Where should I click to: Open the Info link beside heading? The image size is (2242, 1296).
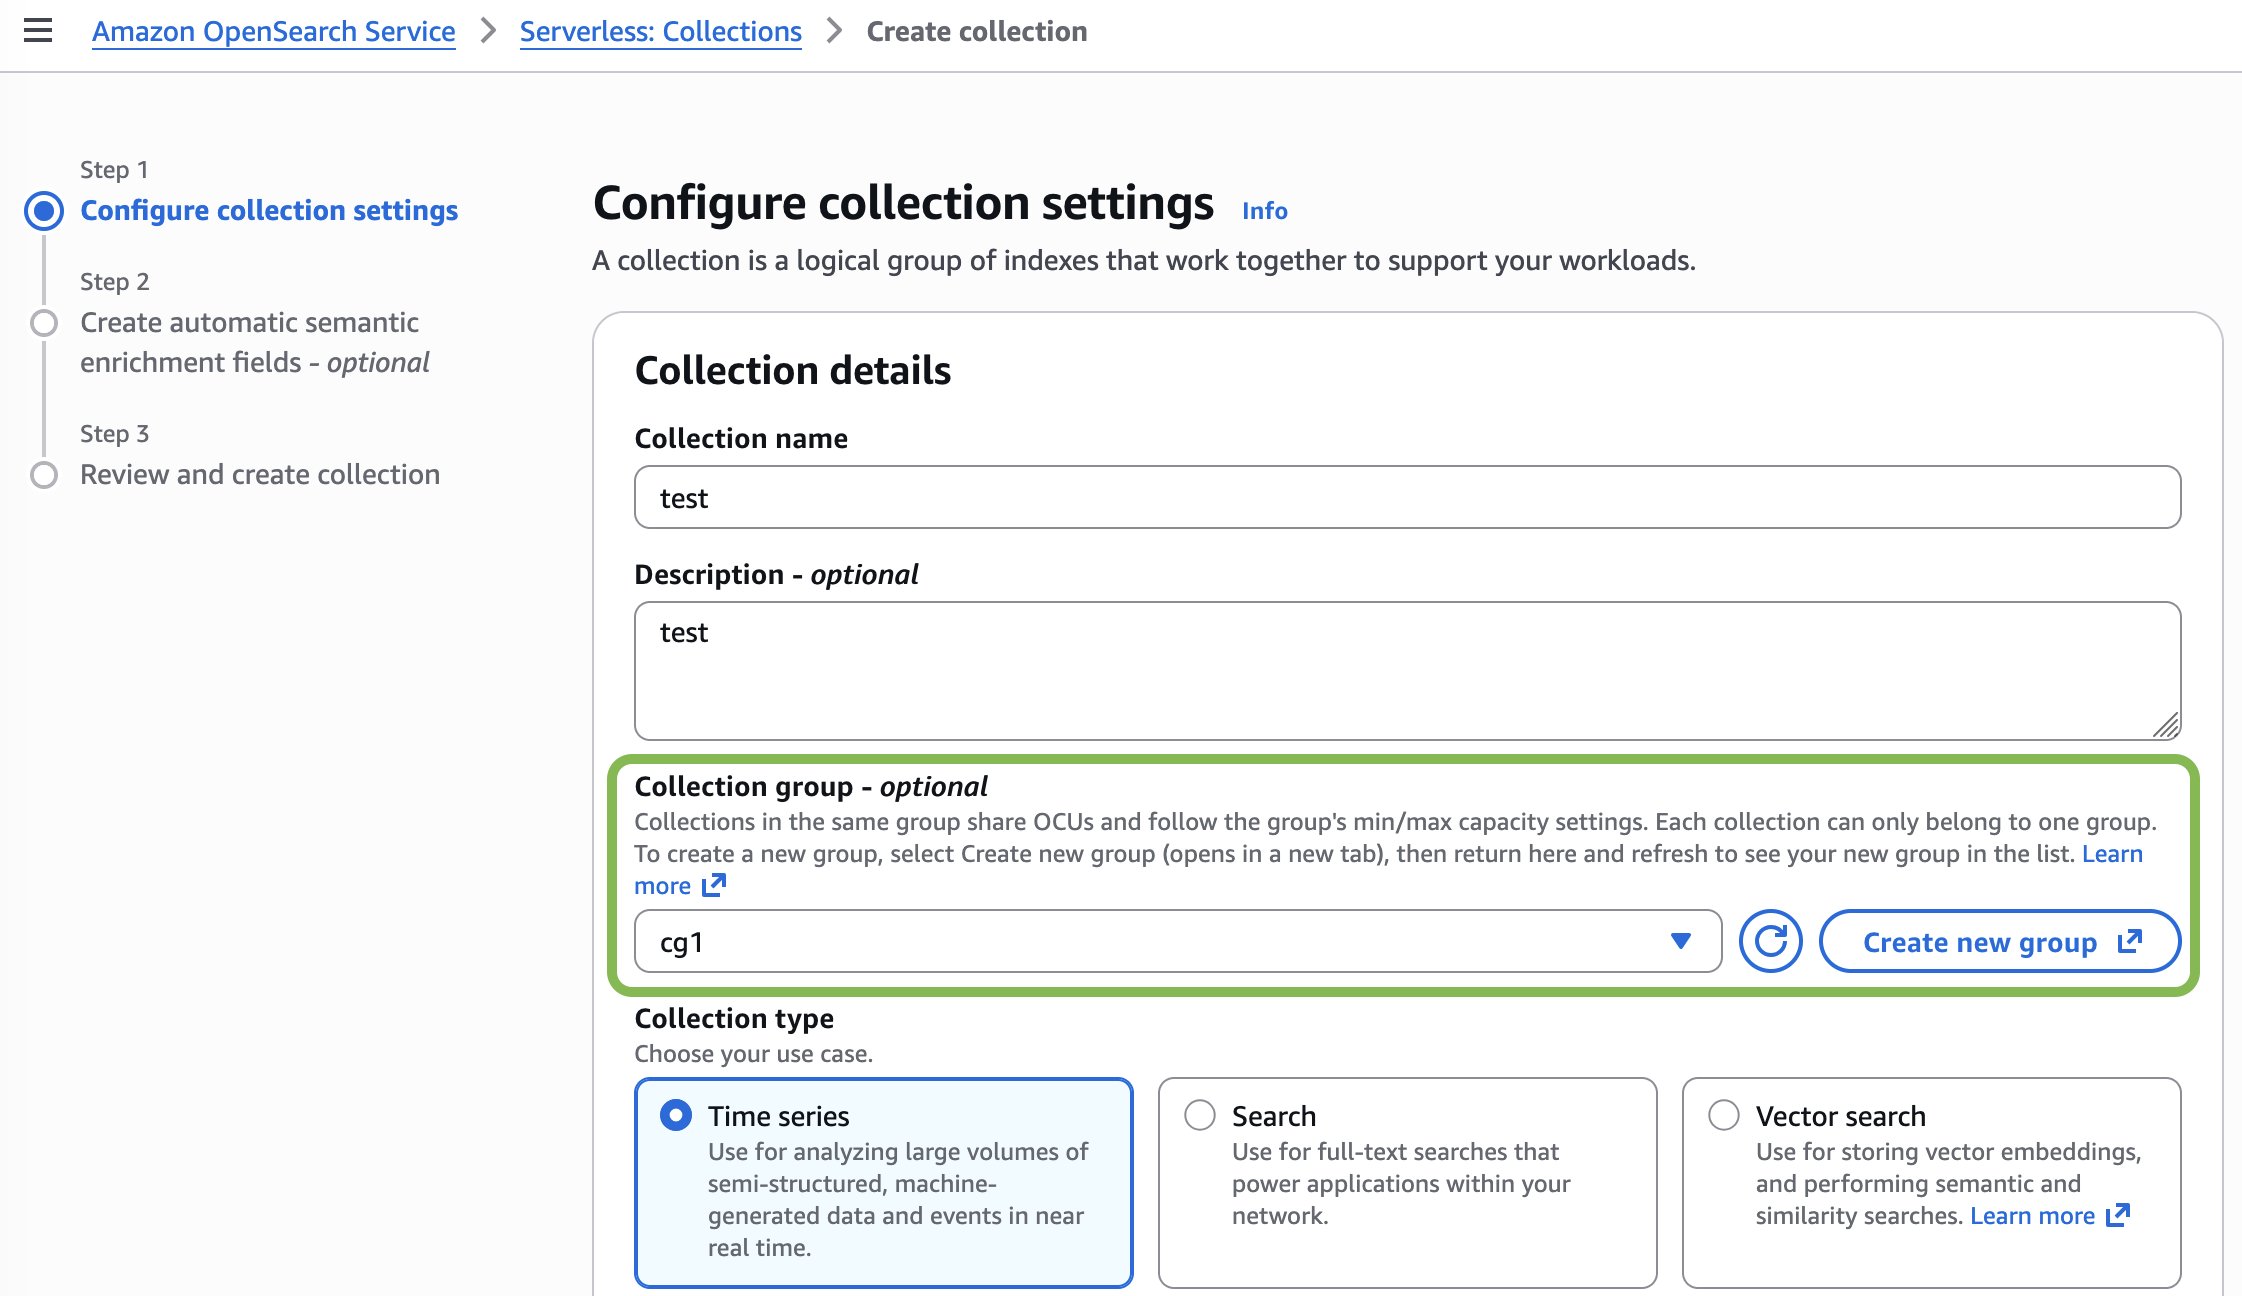tap(1264, 211)
